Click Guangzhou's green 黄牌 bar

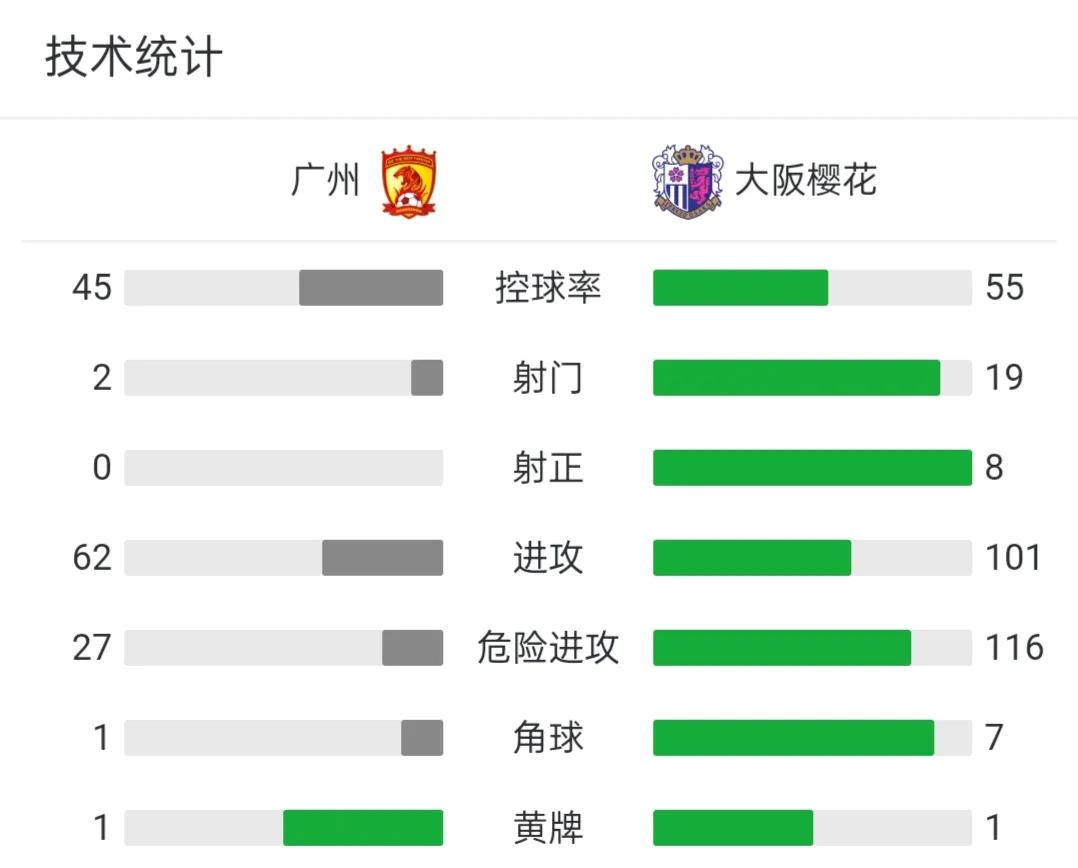(363, 828)
